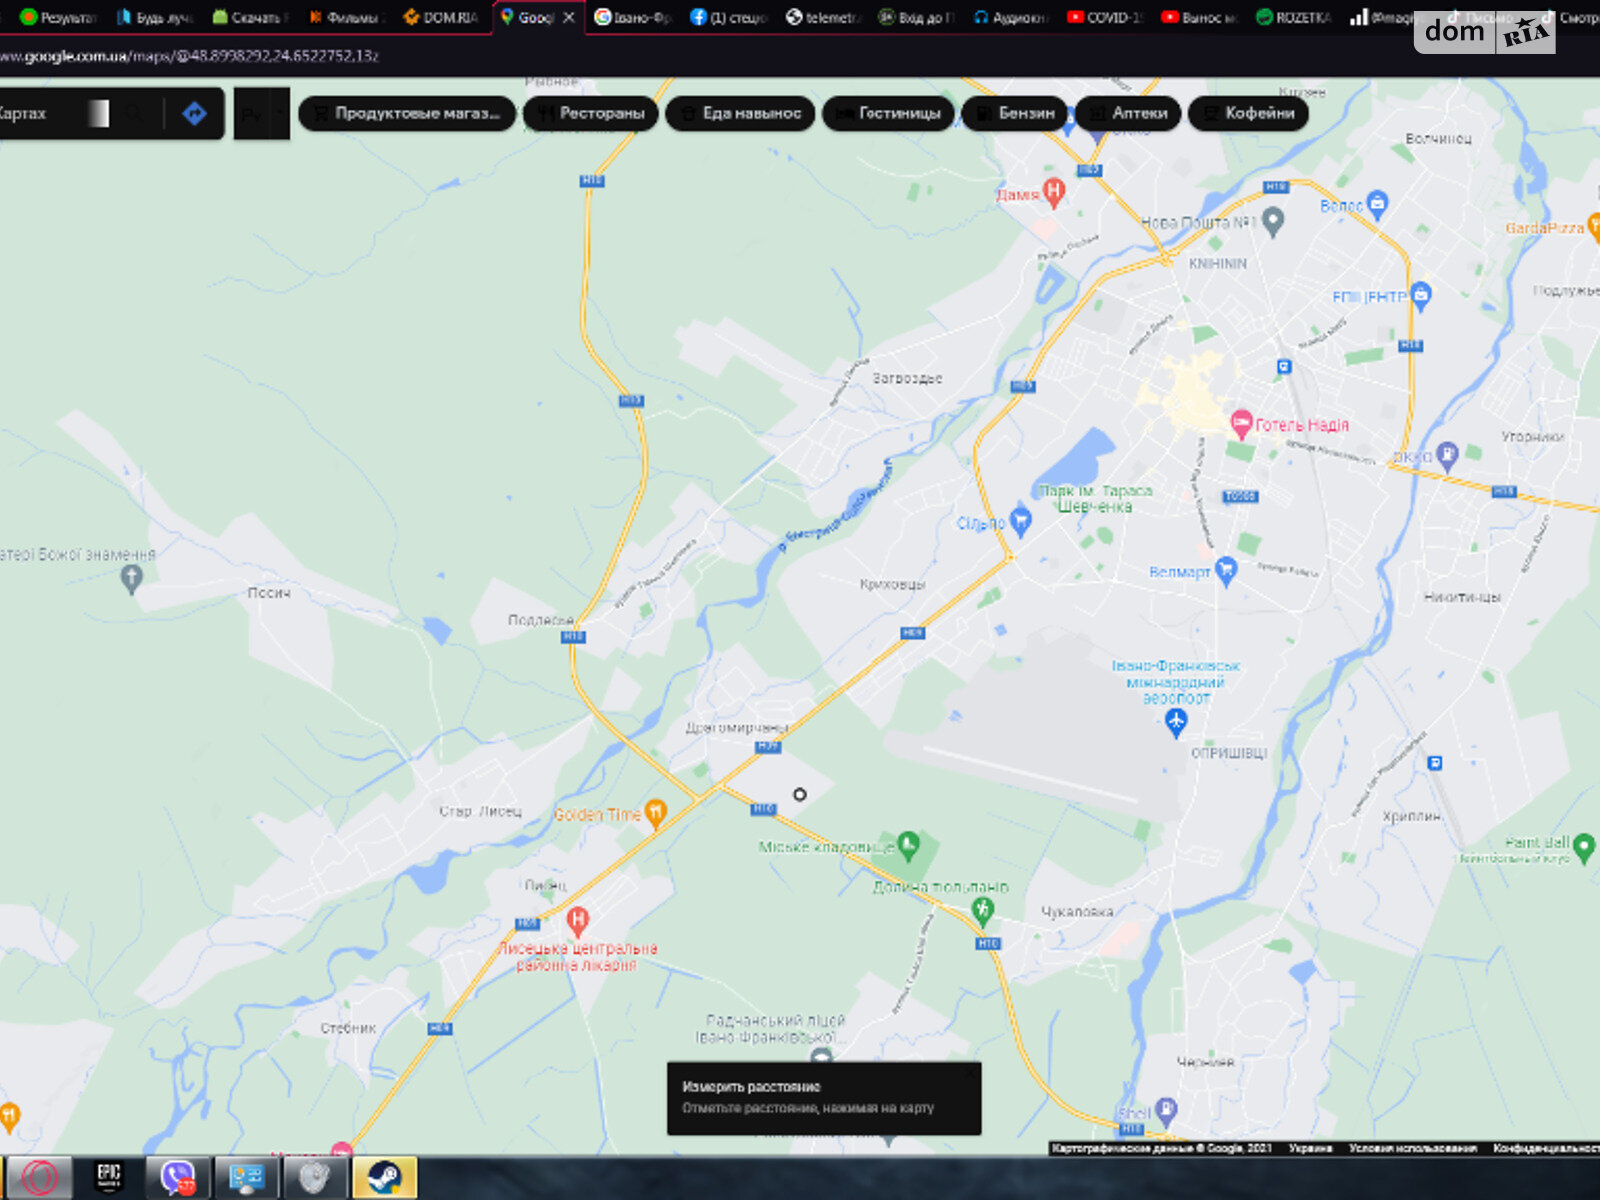
Task: Click the Драгомирчаны village label
Action: [x=737, y=728]
